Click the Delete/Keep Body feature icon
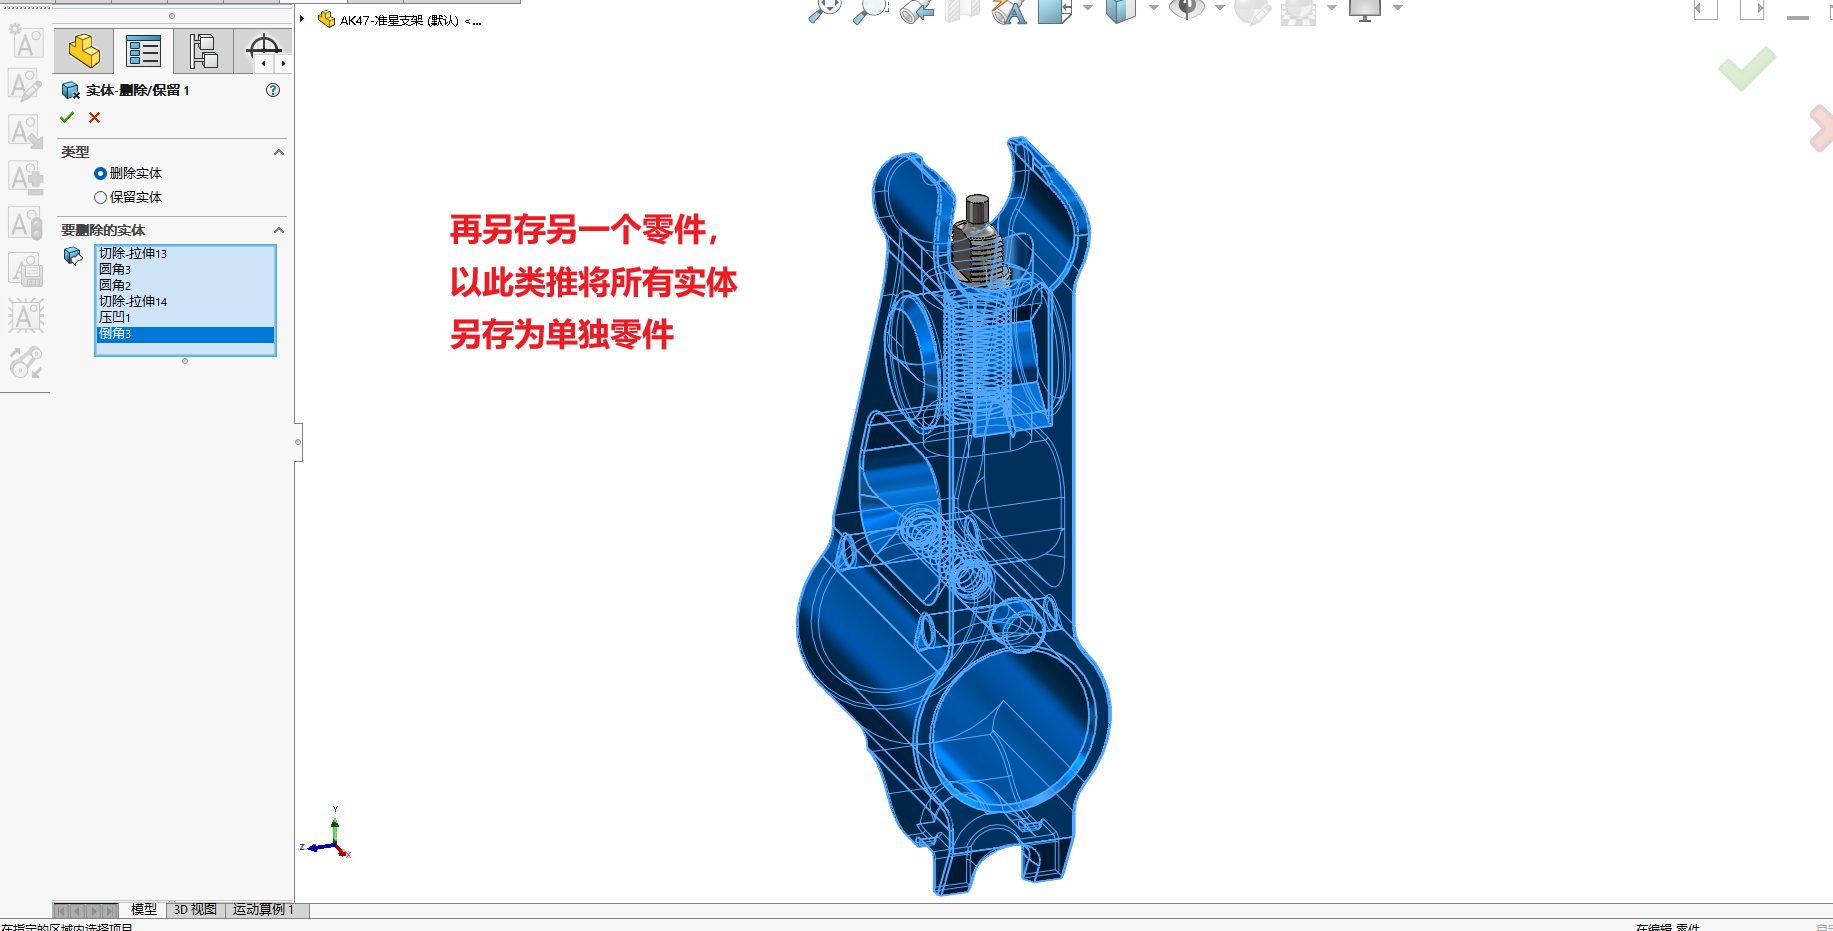Viewport: 1833px width, 931px height. coord(70,90)
